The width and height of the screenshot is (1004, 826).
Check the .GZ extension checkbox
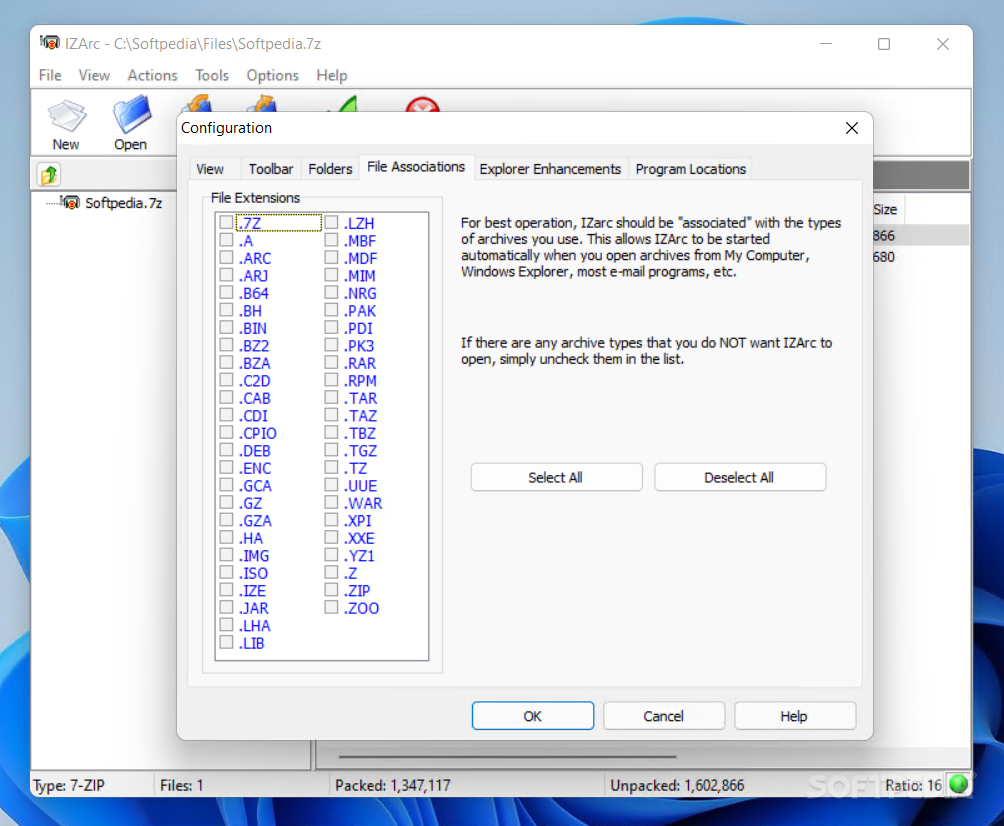coord(226,503)
